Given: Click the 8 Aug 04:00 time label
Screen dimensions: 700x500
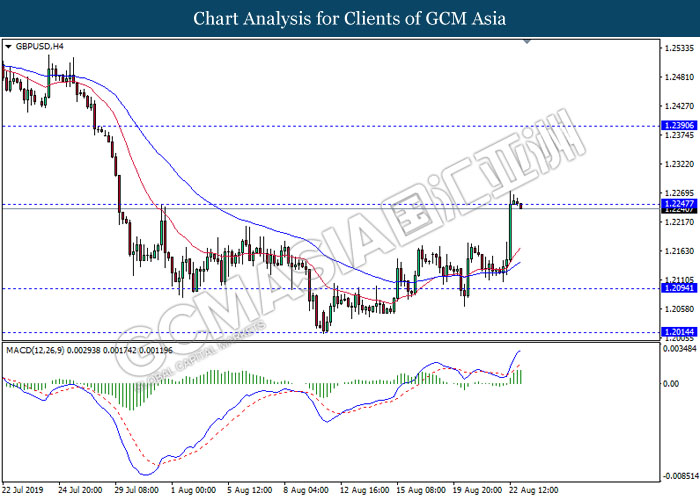Looking at the screenshot, I should pos(306,490).
